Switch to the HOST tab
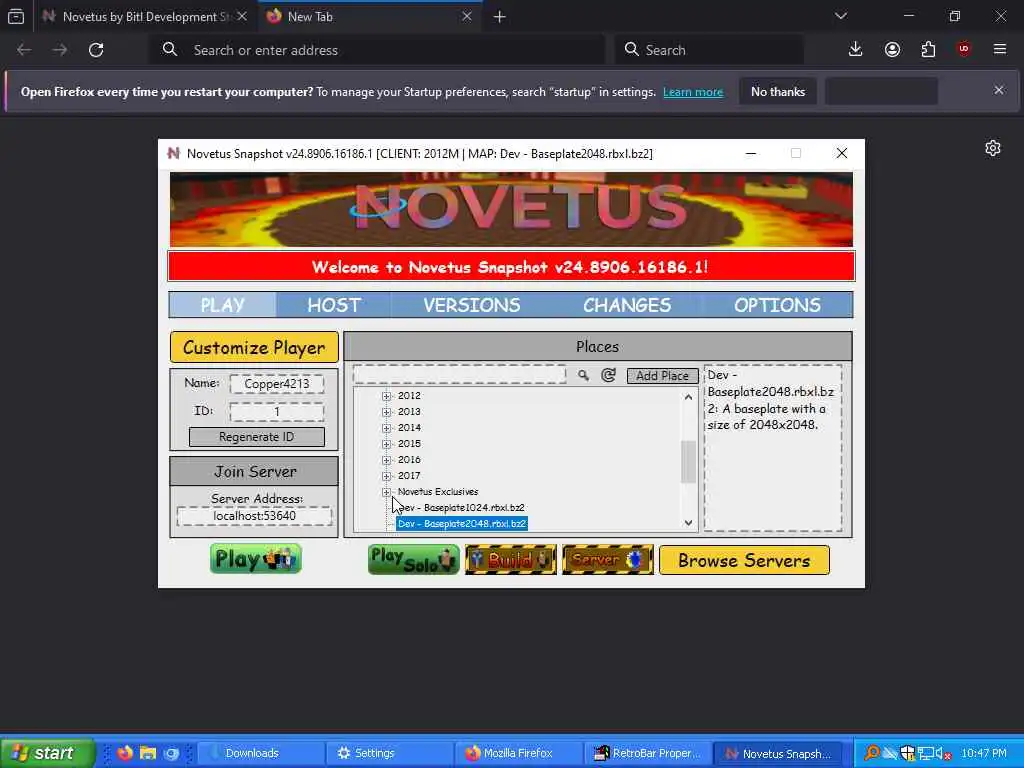 (334, 305)
